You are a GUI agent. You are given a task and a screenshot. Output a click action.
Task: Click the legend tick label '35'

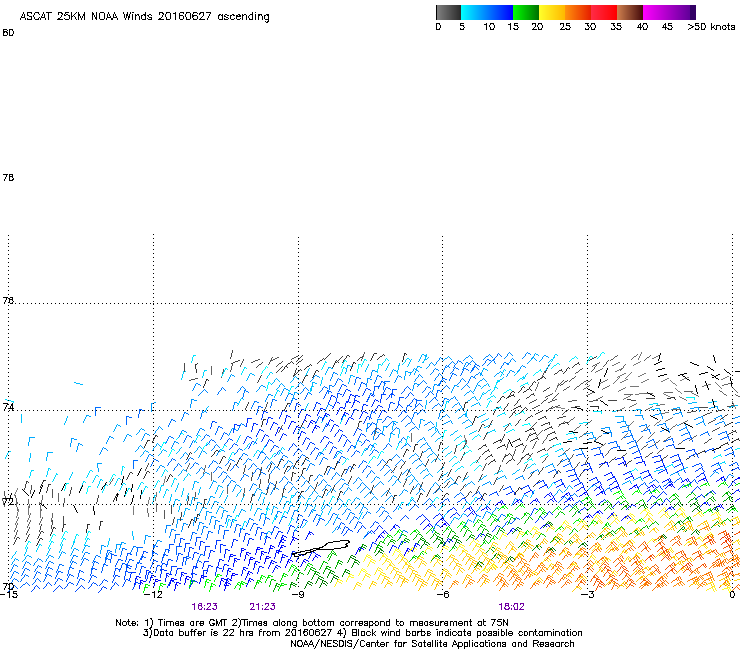click(x=616, y=27)
